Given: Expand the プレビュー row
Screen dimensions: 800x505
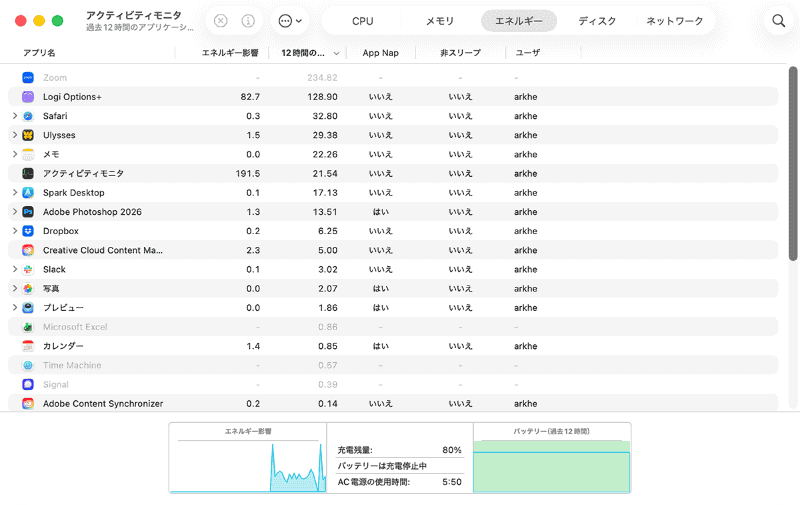Looking at the screenshot, I should pyautogui.click(x=15, y=308).
